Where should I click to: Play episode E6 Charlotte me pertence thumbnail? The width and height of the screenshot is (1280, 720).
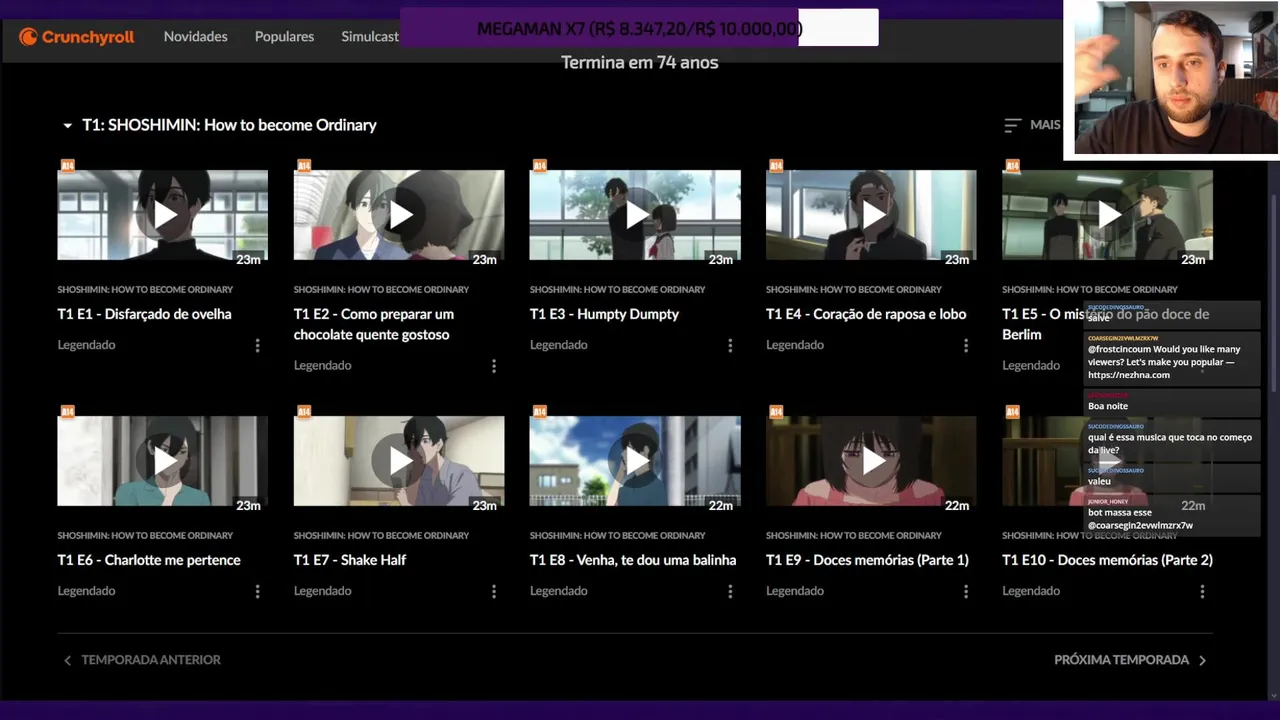pyautogui.click(x=162, y=461)
